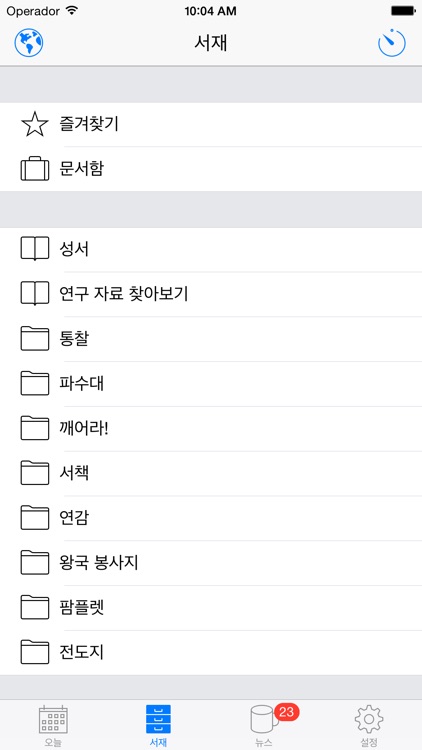This screenshot has width=422, height=750.
Task: Tap the folder icon beside 통찰
Action: [x=35, y=339]
